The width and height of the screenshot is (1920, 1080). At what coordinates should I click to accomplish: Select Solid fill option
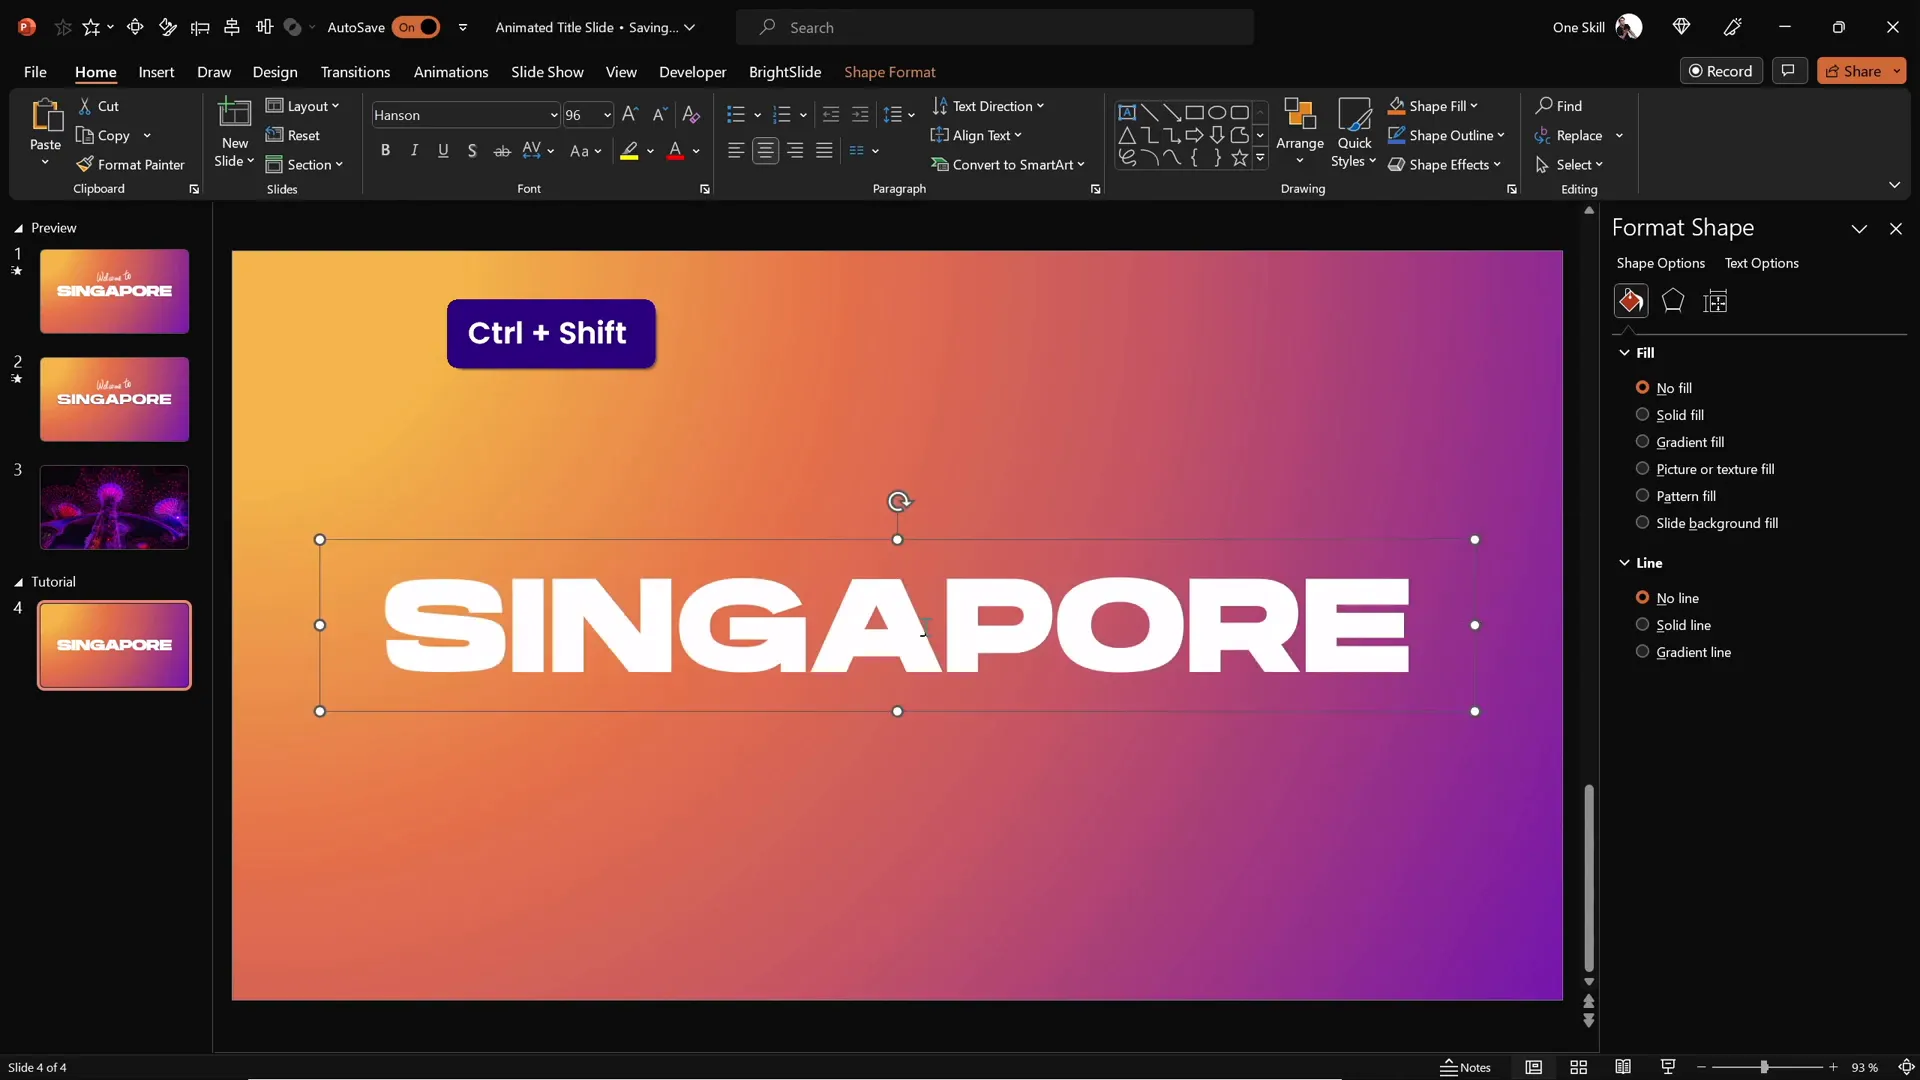tap(1670, 415)
